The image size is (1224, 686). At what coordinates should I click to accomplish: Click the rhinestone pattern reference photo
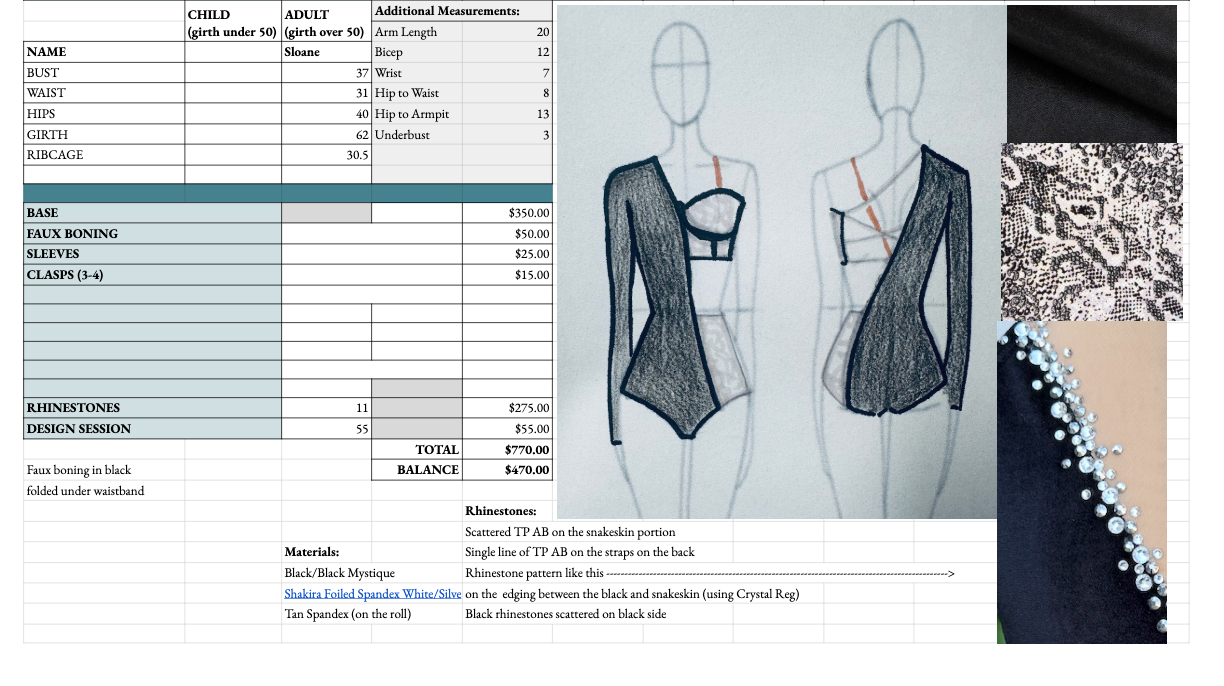click(x=1081, y=482)
